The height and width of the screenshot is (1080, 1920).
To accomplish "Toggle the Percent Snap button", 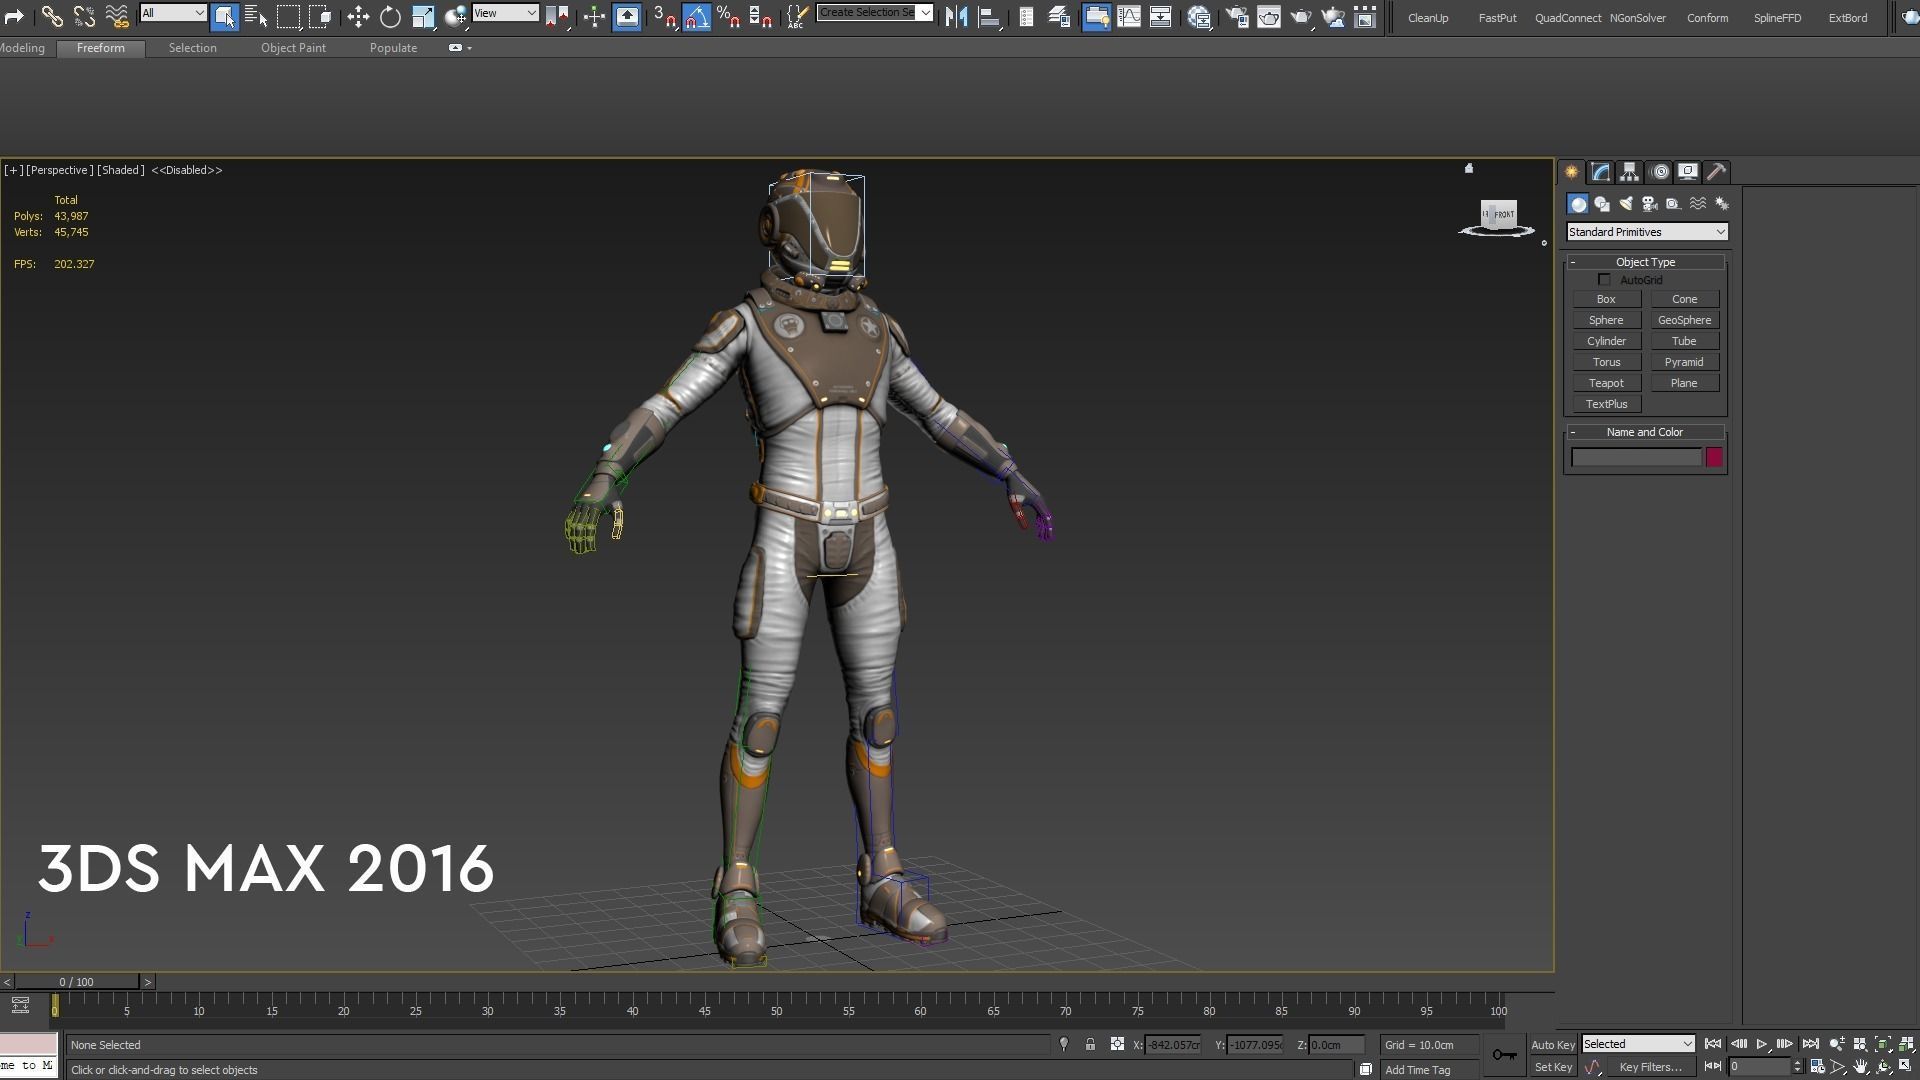I will (728, 16).
